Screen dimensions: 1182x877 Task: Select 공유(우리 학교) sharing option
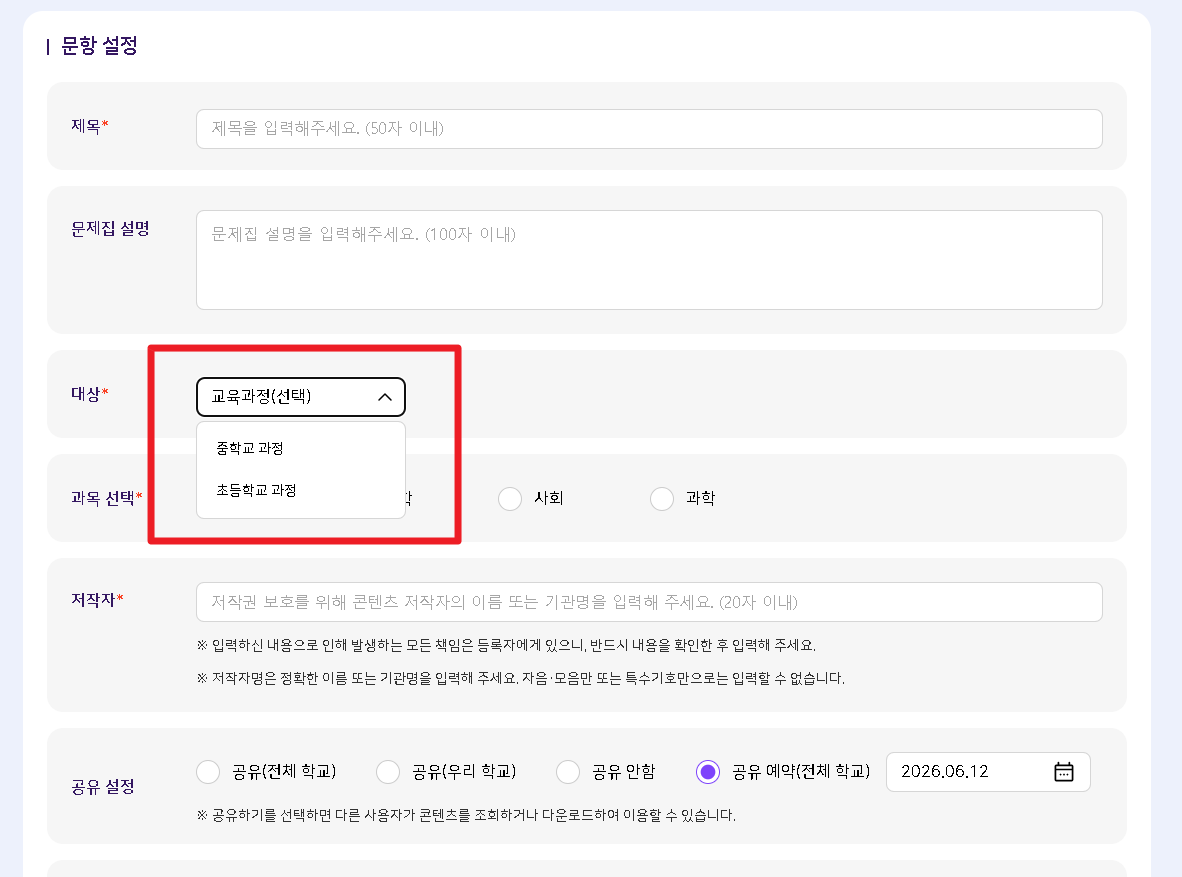(x=388, y=771)
